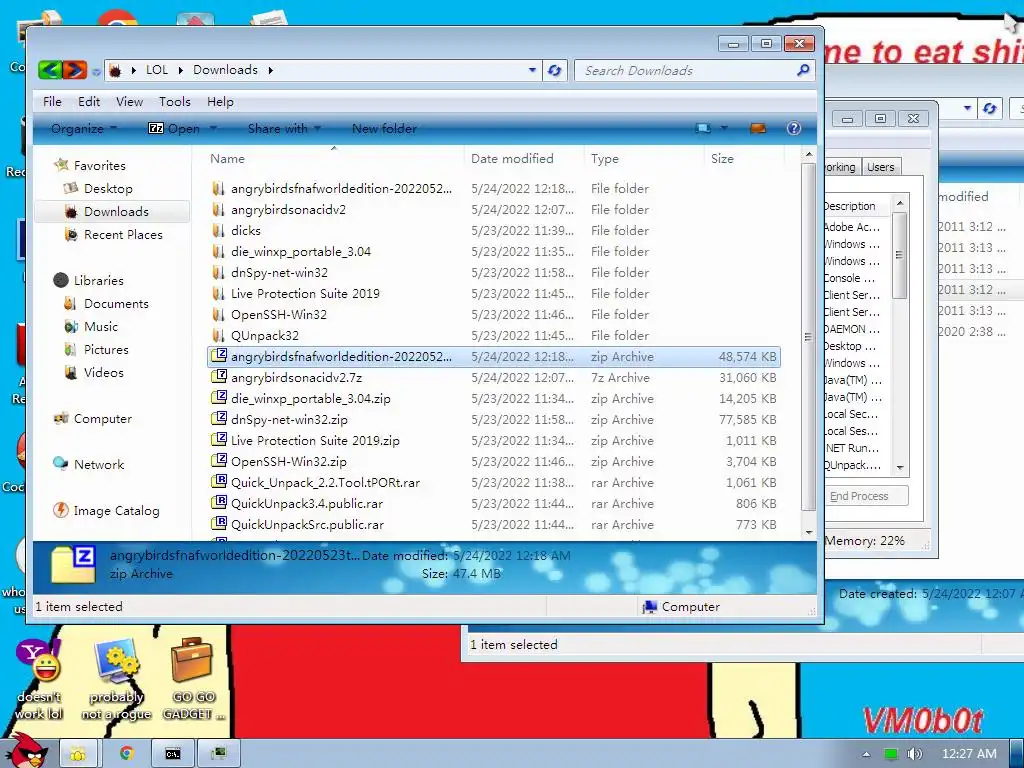Select the angrybirdsonacidv2.7z archive icon
1024x768 pixels.
[219, 377]
